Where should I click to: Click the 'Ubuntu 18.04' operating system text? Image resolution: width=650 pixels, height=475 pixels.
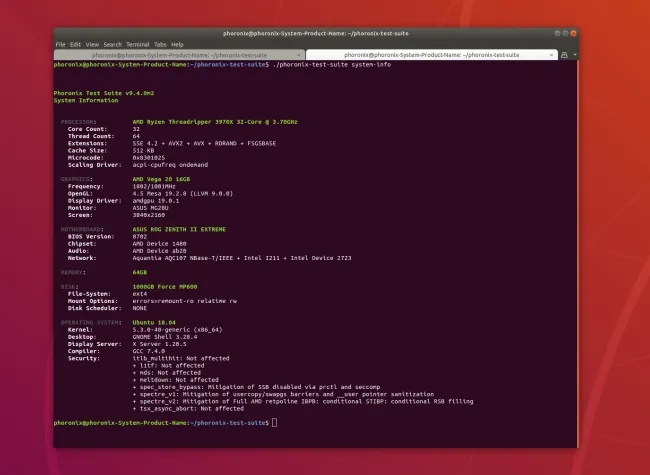154,322
